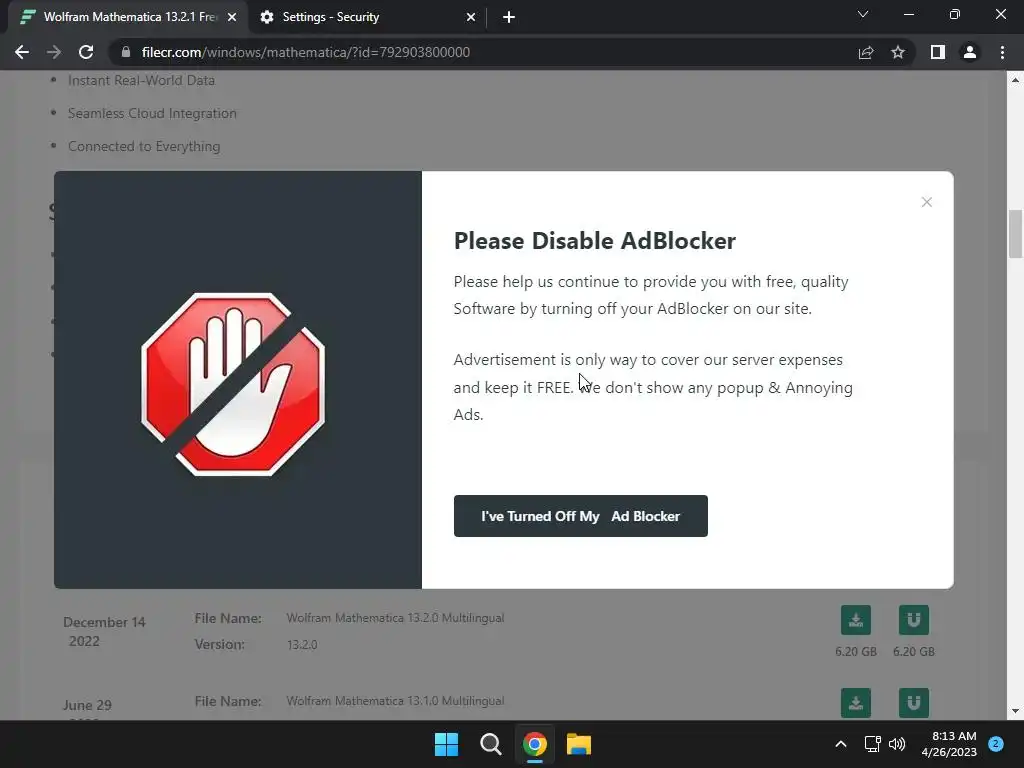1024x768 pixels.
Task: Click version value '13.2.0'
Action: (302, 645)
